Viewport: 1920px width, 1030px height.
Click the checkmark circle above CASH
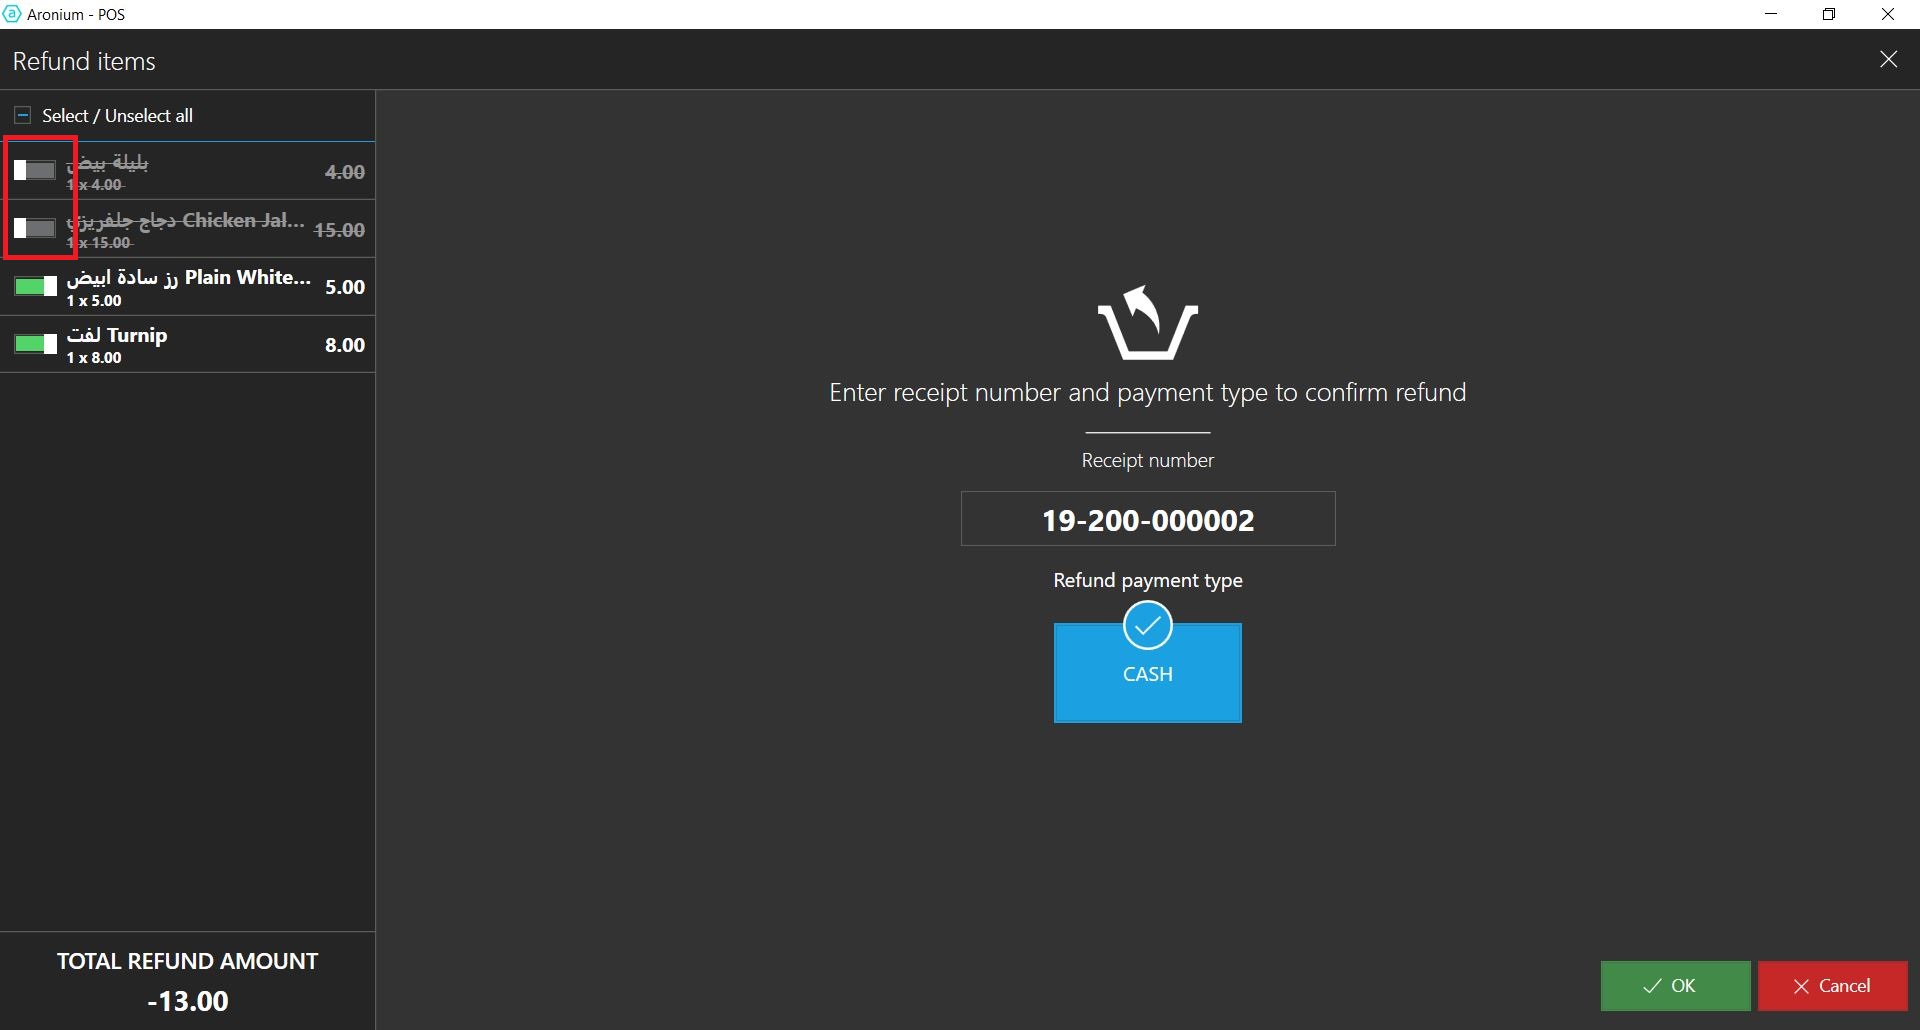[x=1147, y=626]
